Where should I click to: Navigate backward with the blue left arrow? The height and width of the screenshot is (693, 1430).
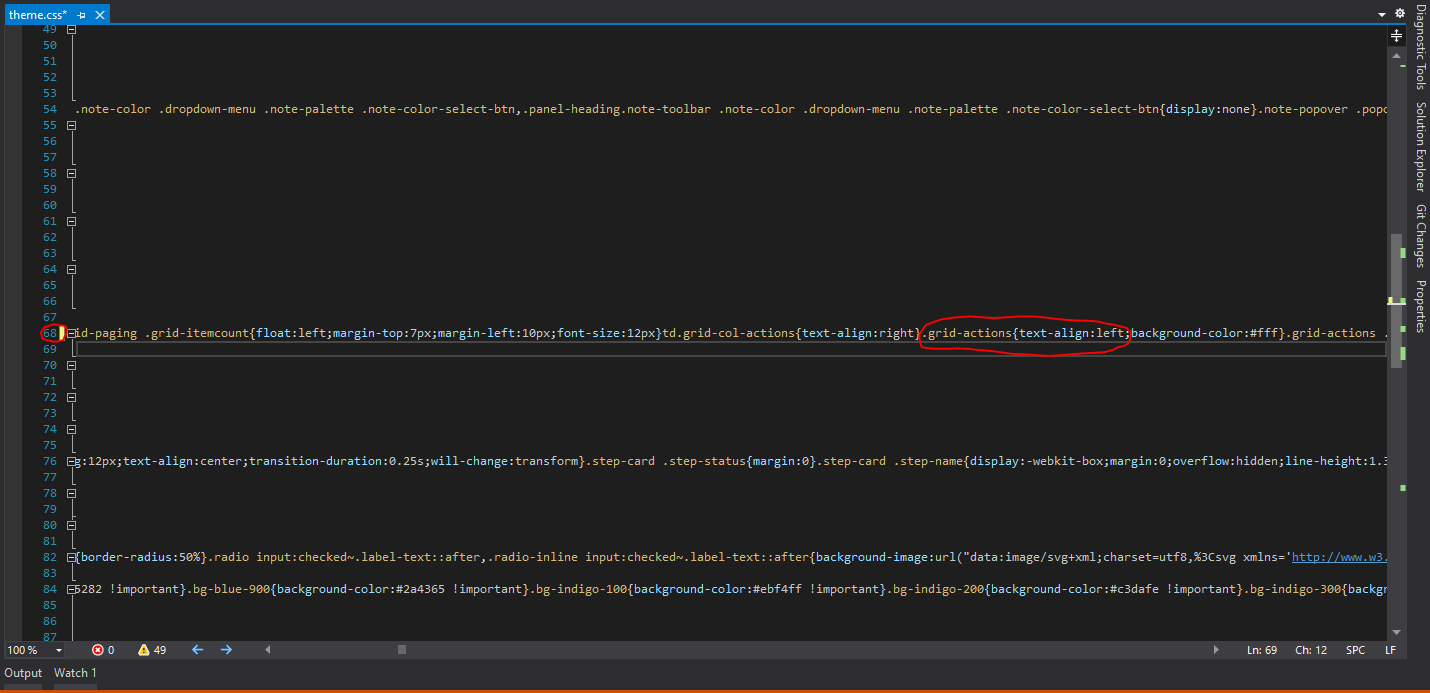click(x=197, y=650)
